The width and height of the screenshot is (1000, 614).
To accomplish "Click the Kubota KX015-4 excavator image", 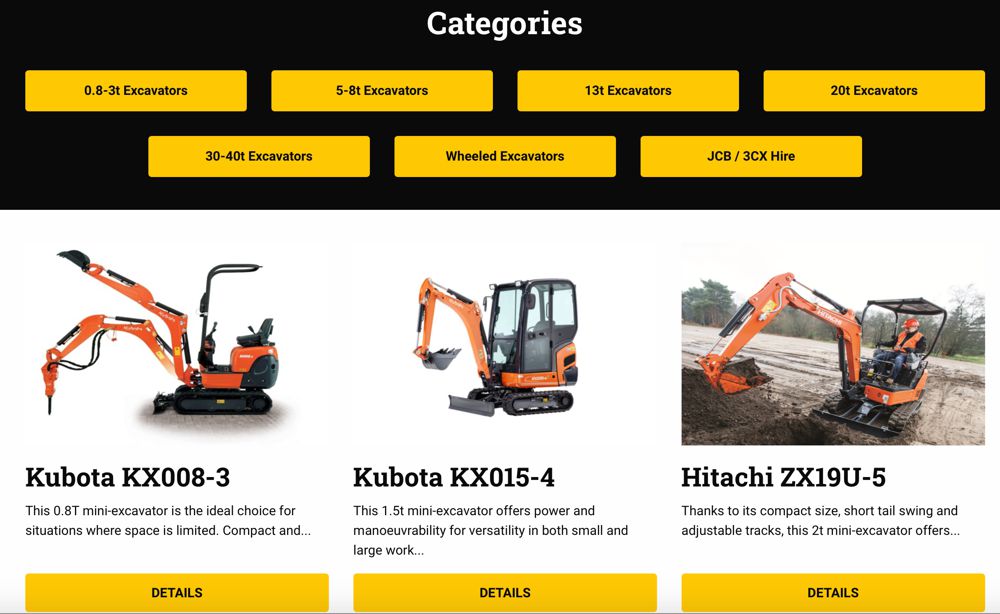I will point(505,343).
